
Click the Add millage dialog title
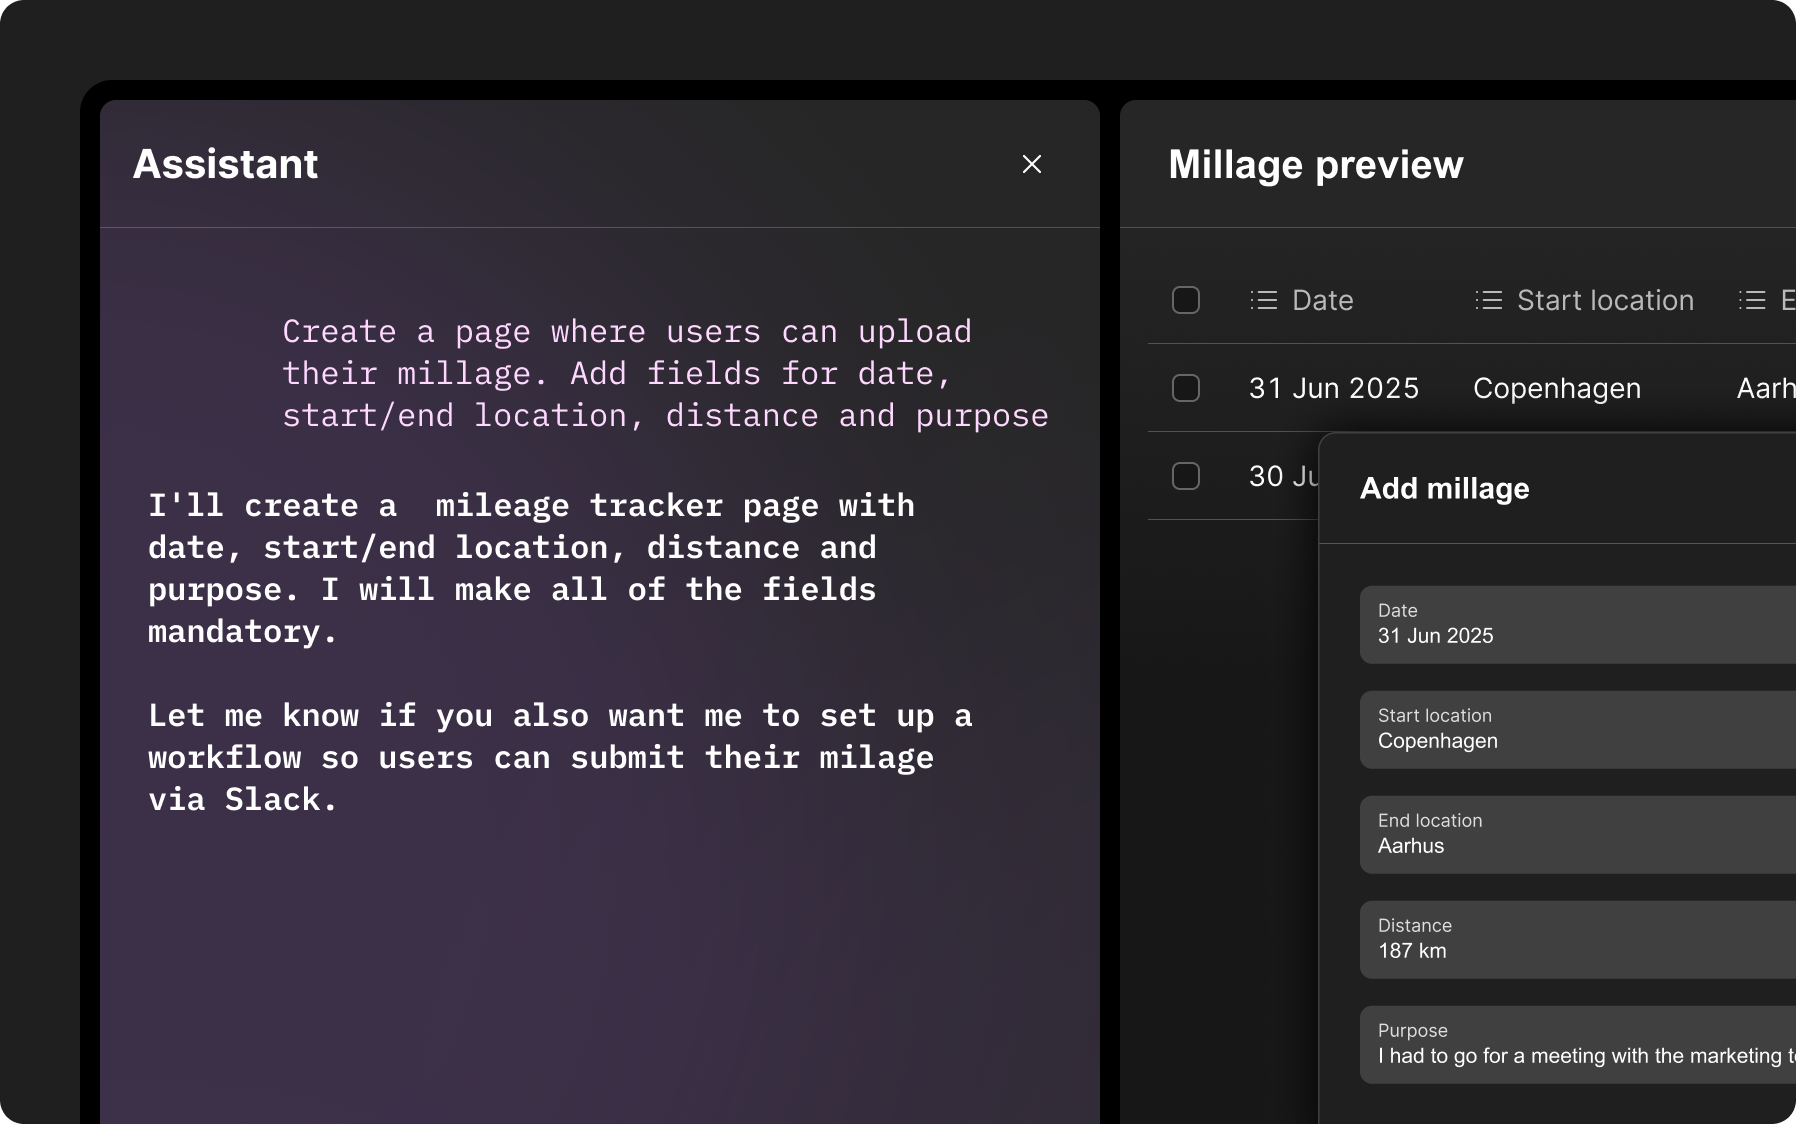(x=1445, y=488)
